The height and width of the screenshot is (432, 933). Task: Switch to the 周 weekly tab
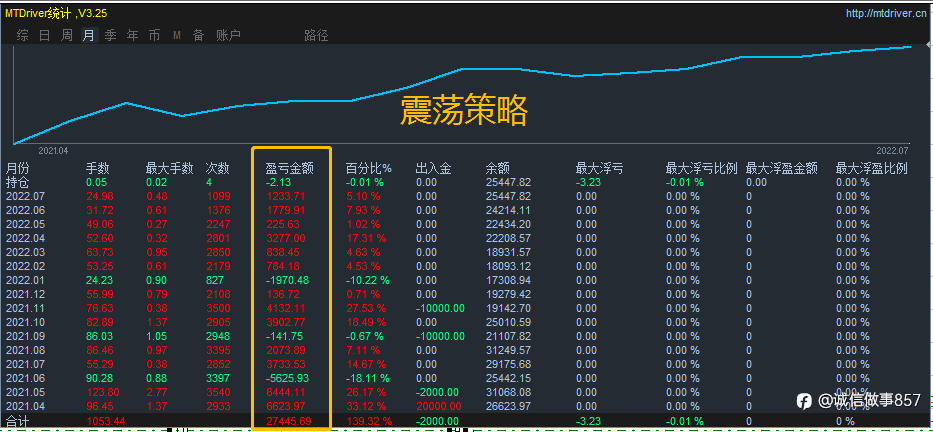coord(67,35)
